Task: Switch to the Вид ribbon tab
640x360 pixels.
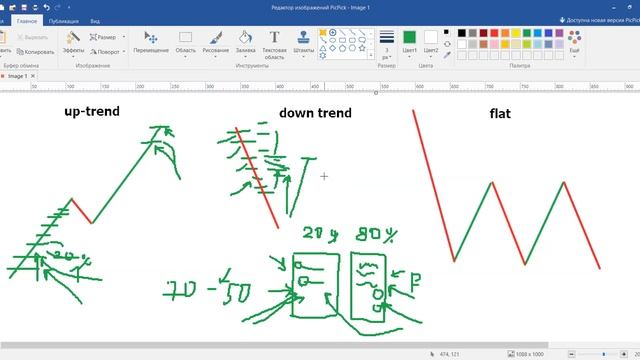Action: tap(95, 21)
